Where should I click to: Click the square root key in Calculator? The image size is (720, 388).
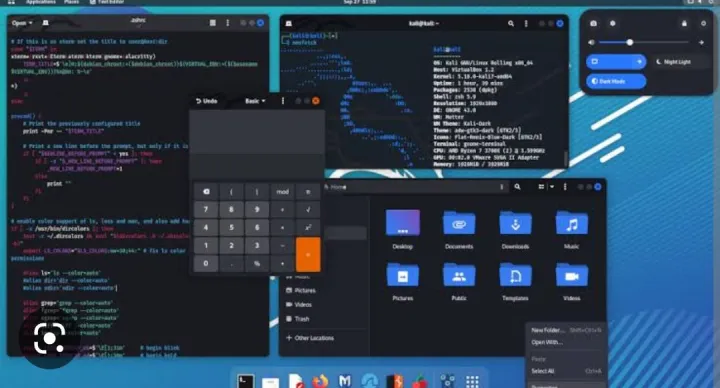(x=308, y=210)
